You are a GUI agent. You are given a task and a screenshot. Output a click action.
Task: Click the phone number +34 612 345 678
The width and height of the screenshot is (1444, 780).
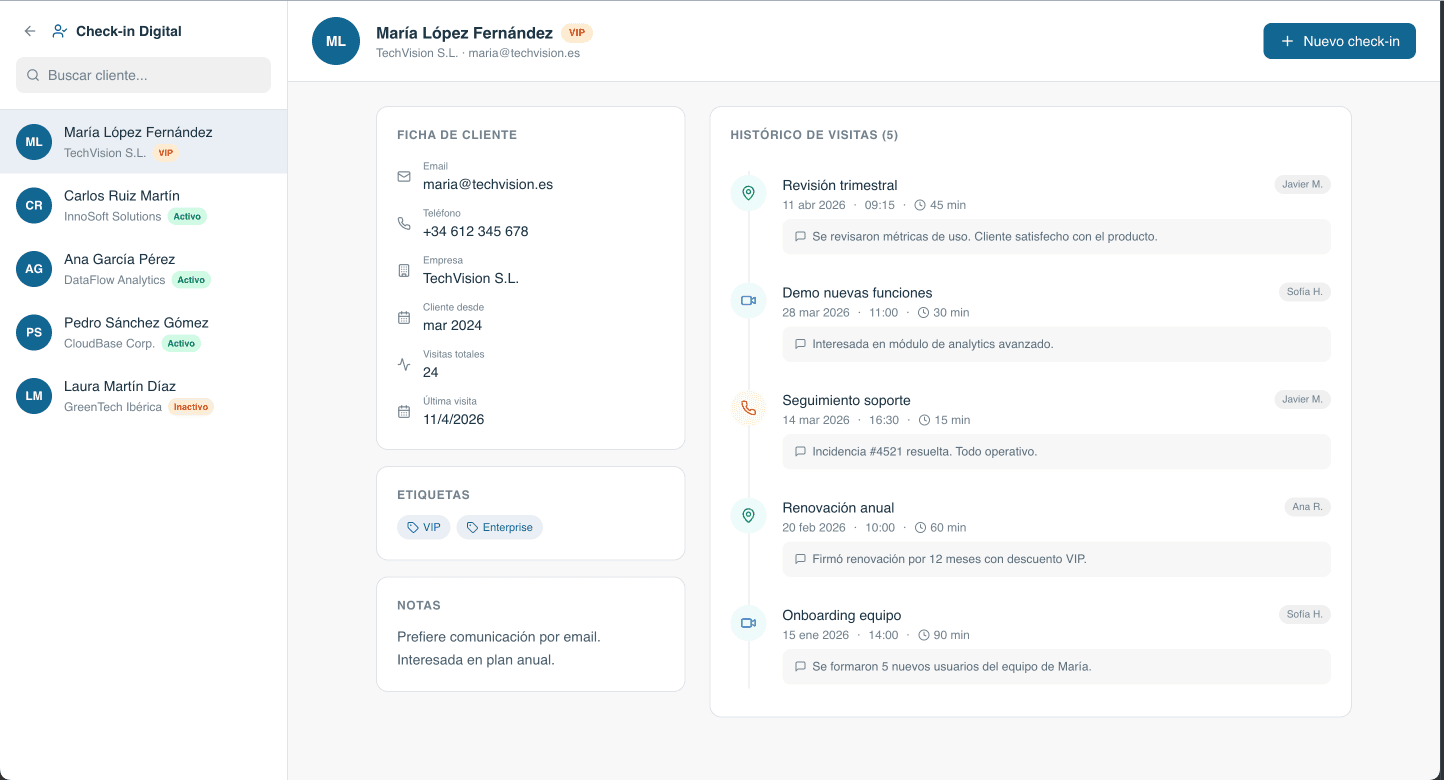[475, 231]
